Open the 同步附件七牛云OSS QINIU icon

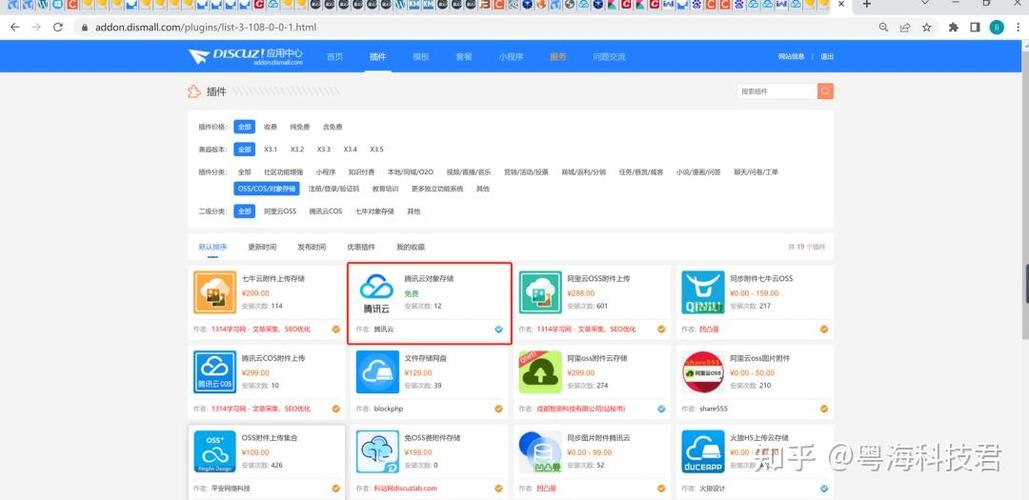point(703,292)
